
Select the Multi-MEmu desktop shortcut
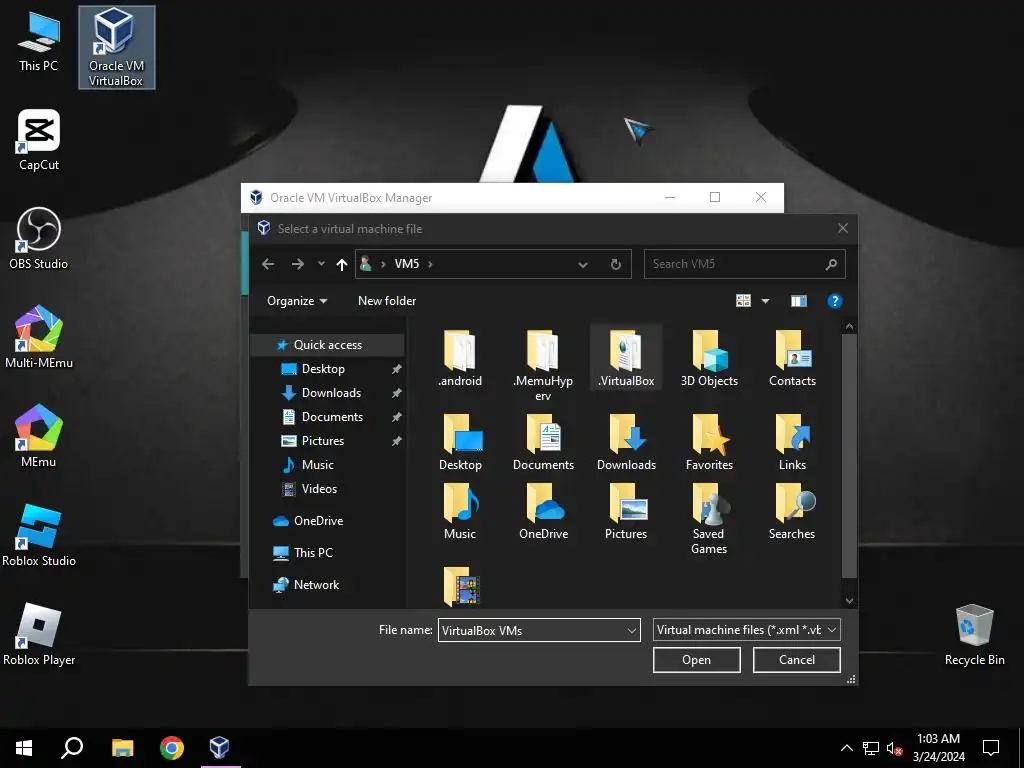(x=39, y=338)
